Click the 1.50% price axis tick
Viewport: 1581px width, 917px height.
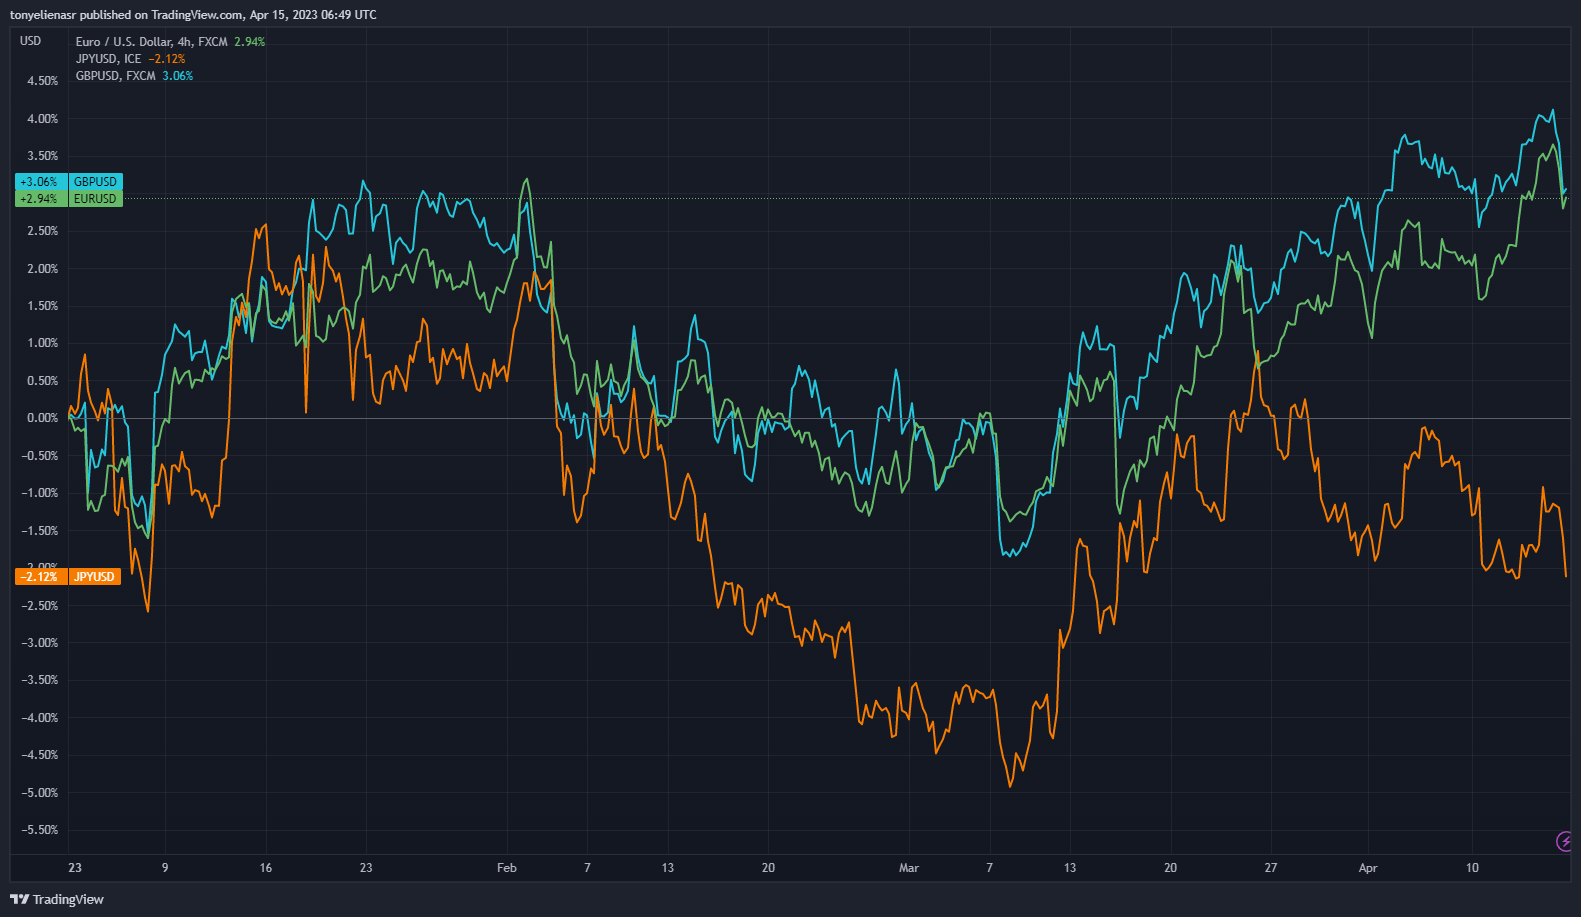[43, 306]
